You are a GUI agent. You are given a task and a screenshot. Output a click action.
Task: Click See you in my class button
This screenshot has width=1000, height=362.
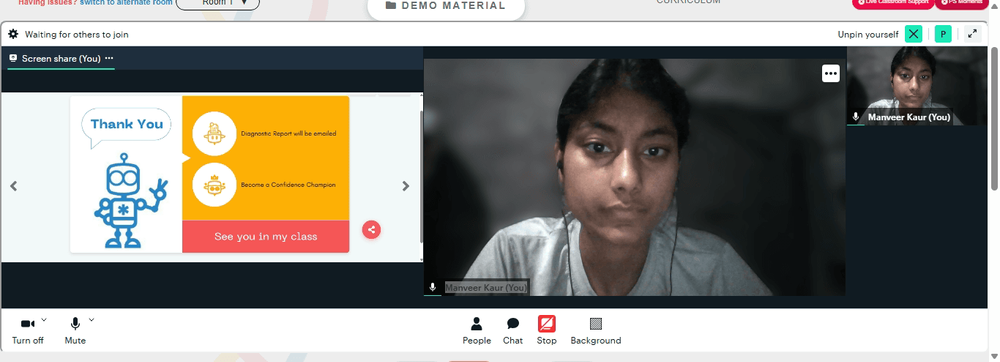pos(266,236)
